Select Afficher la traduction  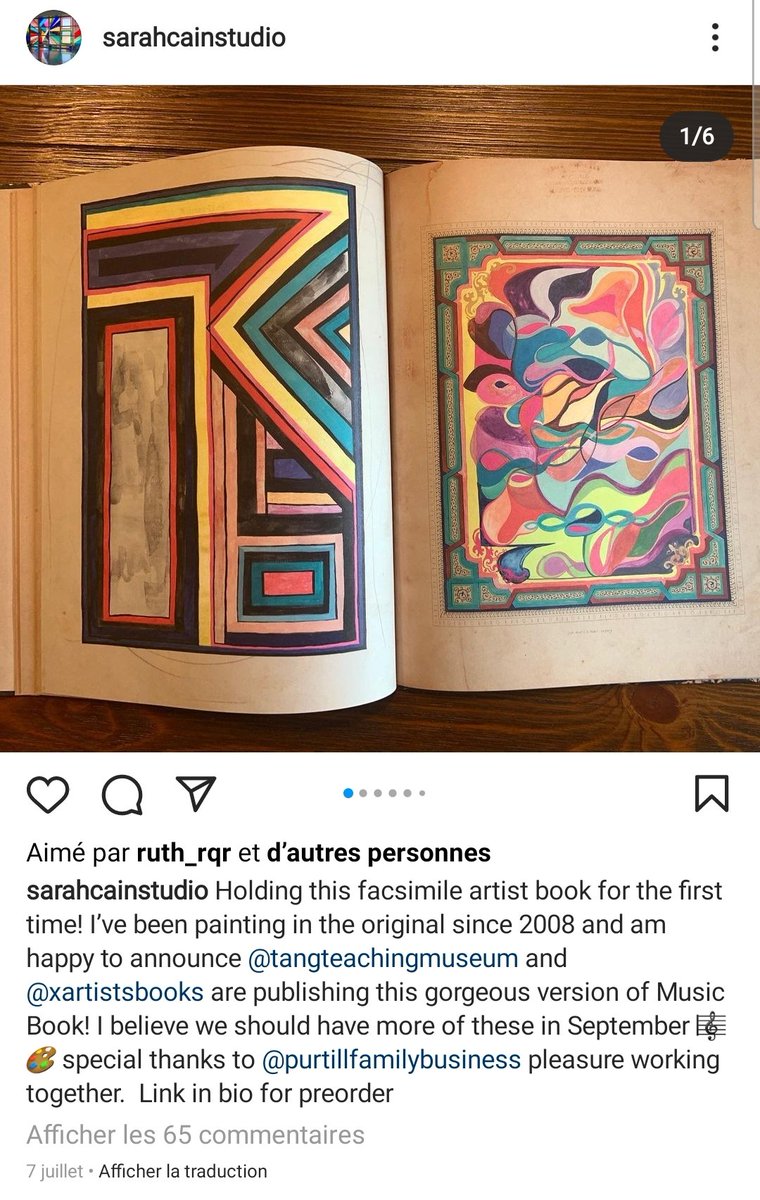[x=183, y=1171]
